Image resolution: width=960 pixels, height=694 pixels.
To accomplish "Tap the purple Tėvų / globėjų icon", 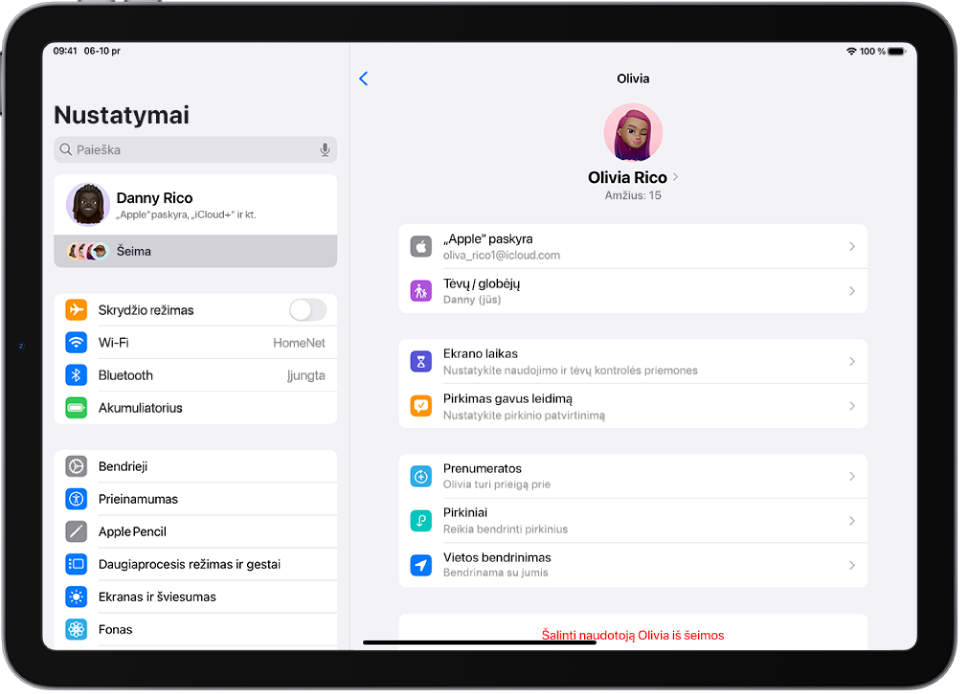I will tap(421, 291).
